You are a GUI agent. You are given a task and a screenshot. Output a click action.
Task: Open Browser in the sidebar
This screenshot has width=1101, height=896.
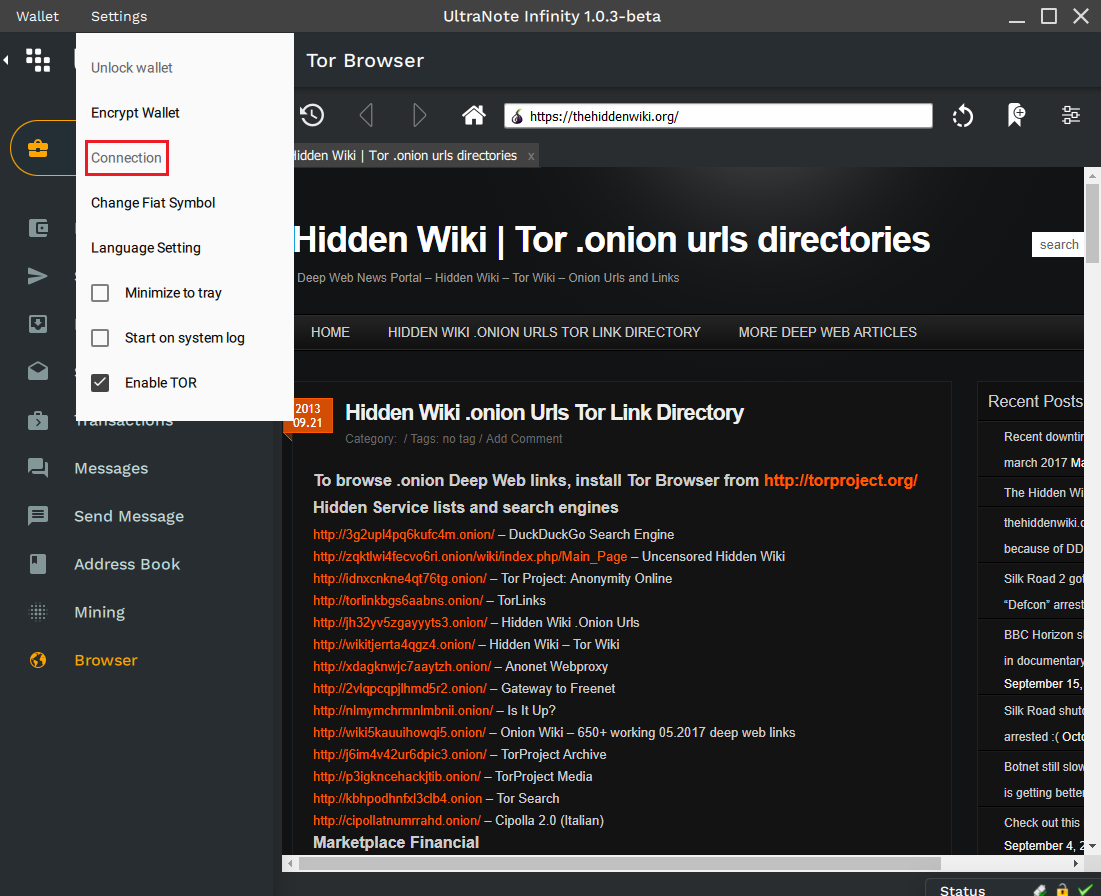click(106, 660)
